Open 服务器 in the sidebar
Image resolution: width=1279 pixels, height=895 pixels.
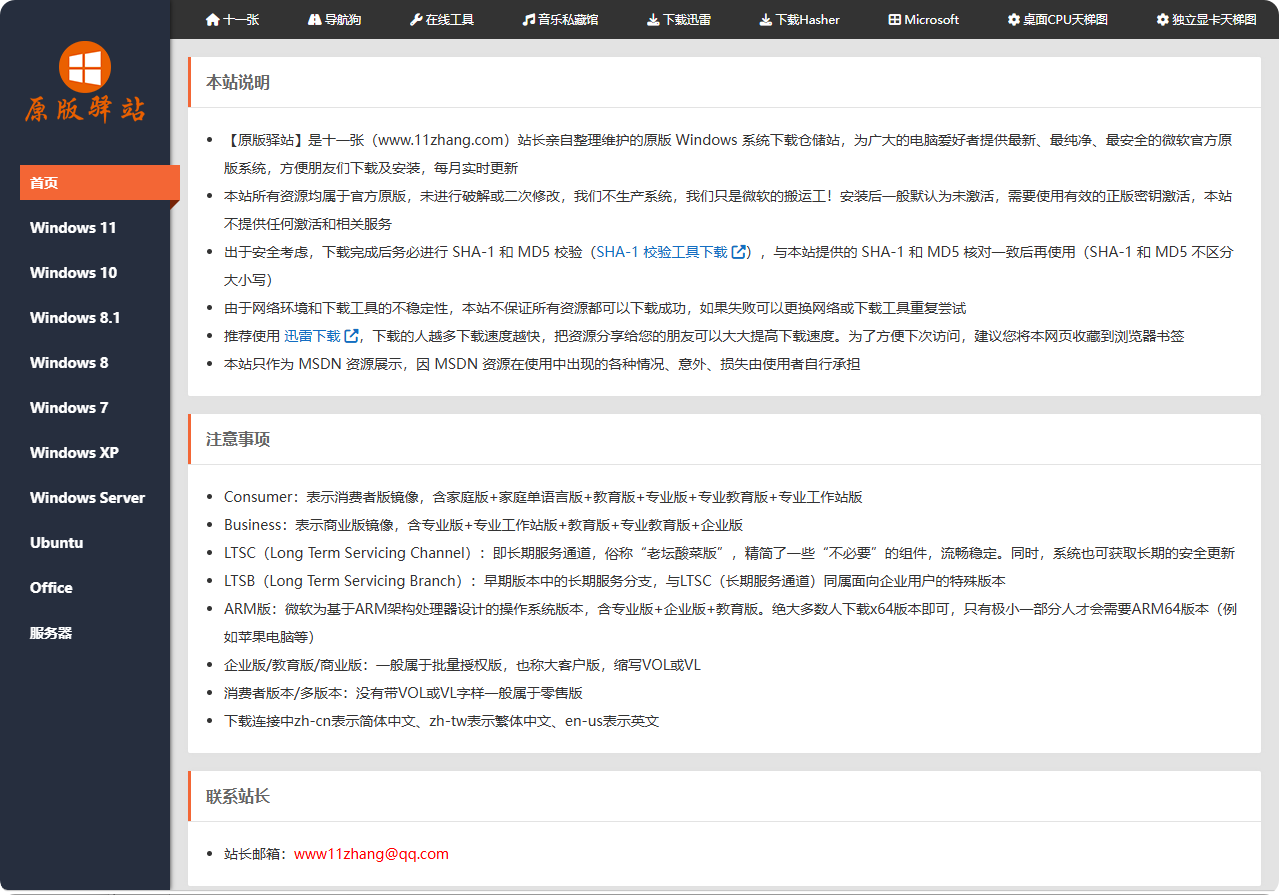[51, 633]
